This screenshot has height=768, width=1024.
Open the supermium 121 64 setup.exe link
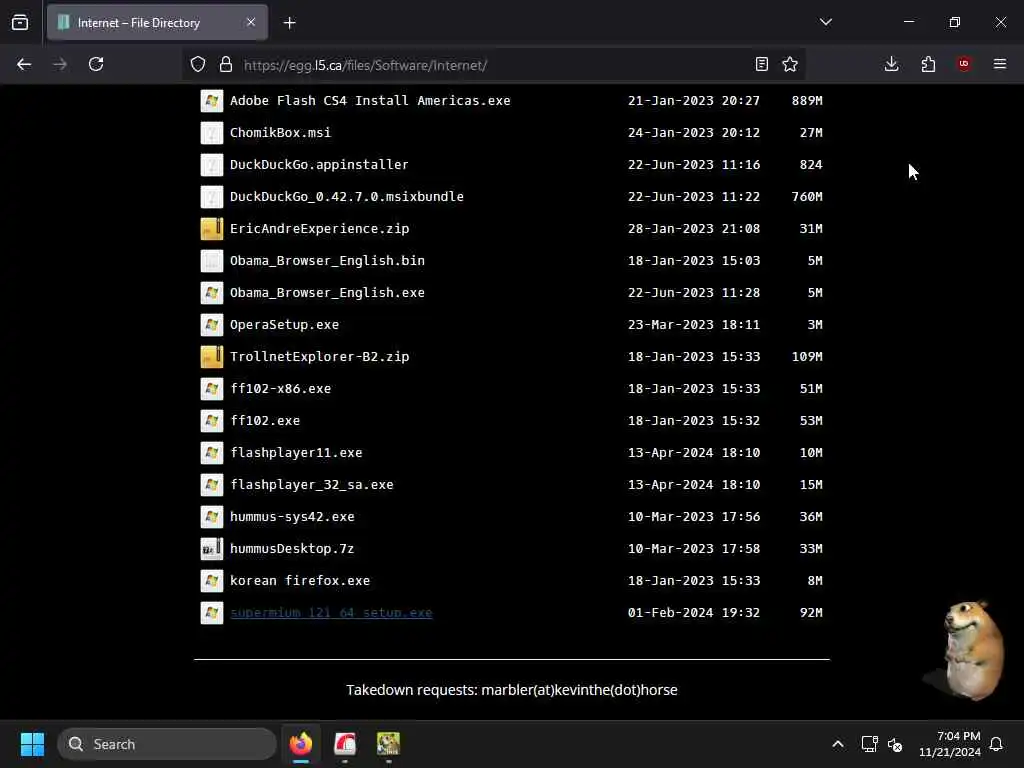pos(331,613)
